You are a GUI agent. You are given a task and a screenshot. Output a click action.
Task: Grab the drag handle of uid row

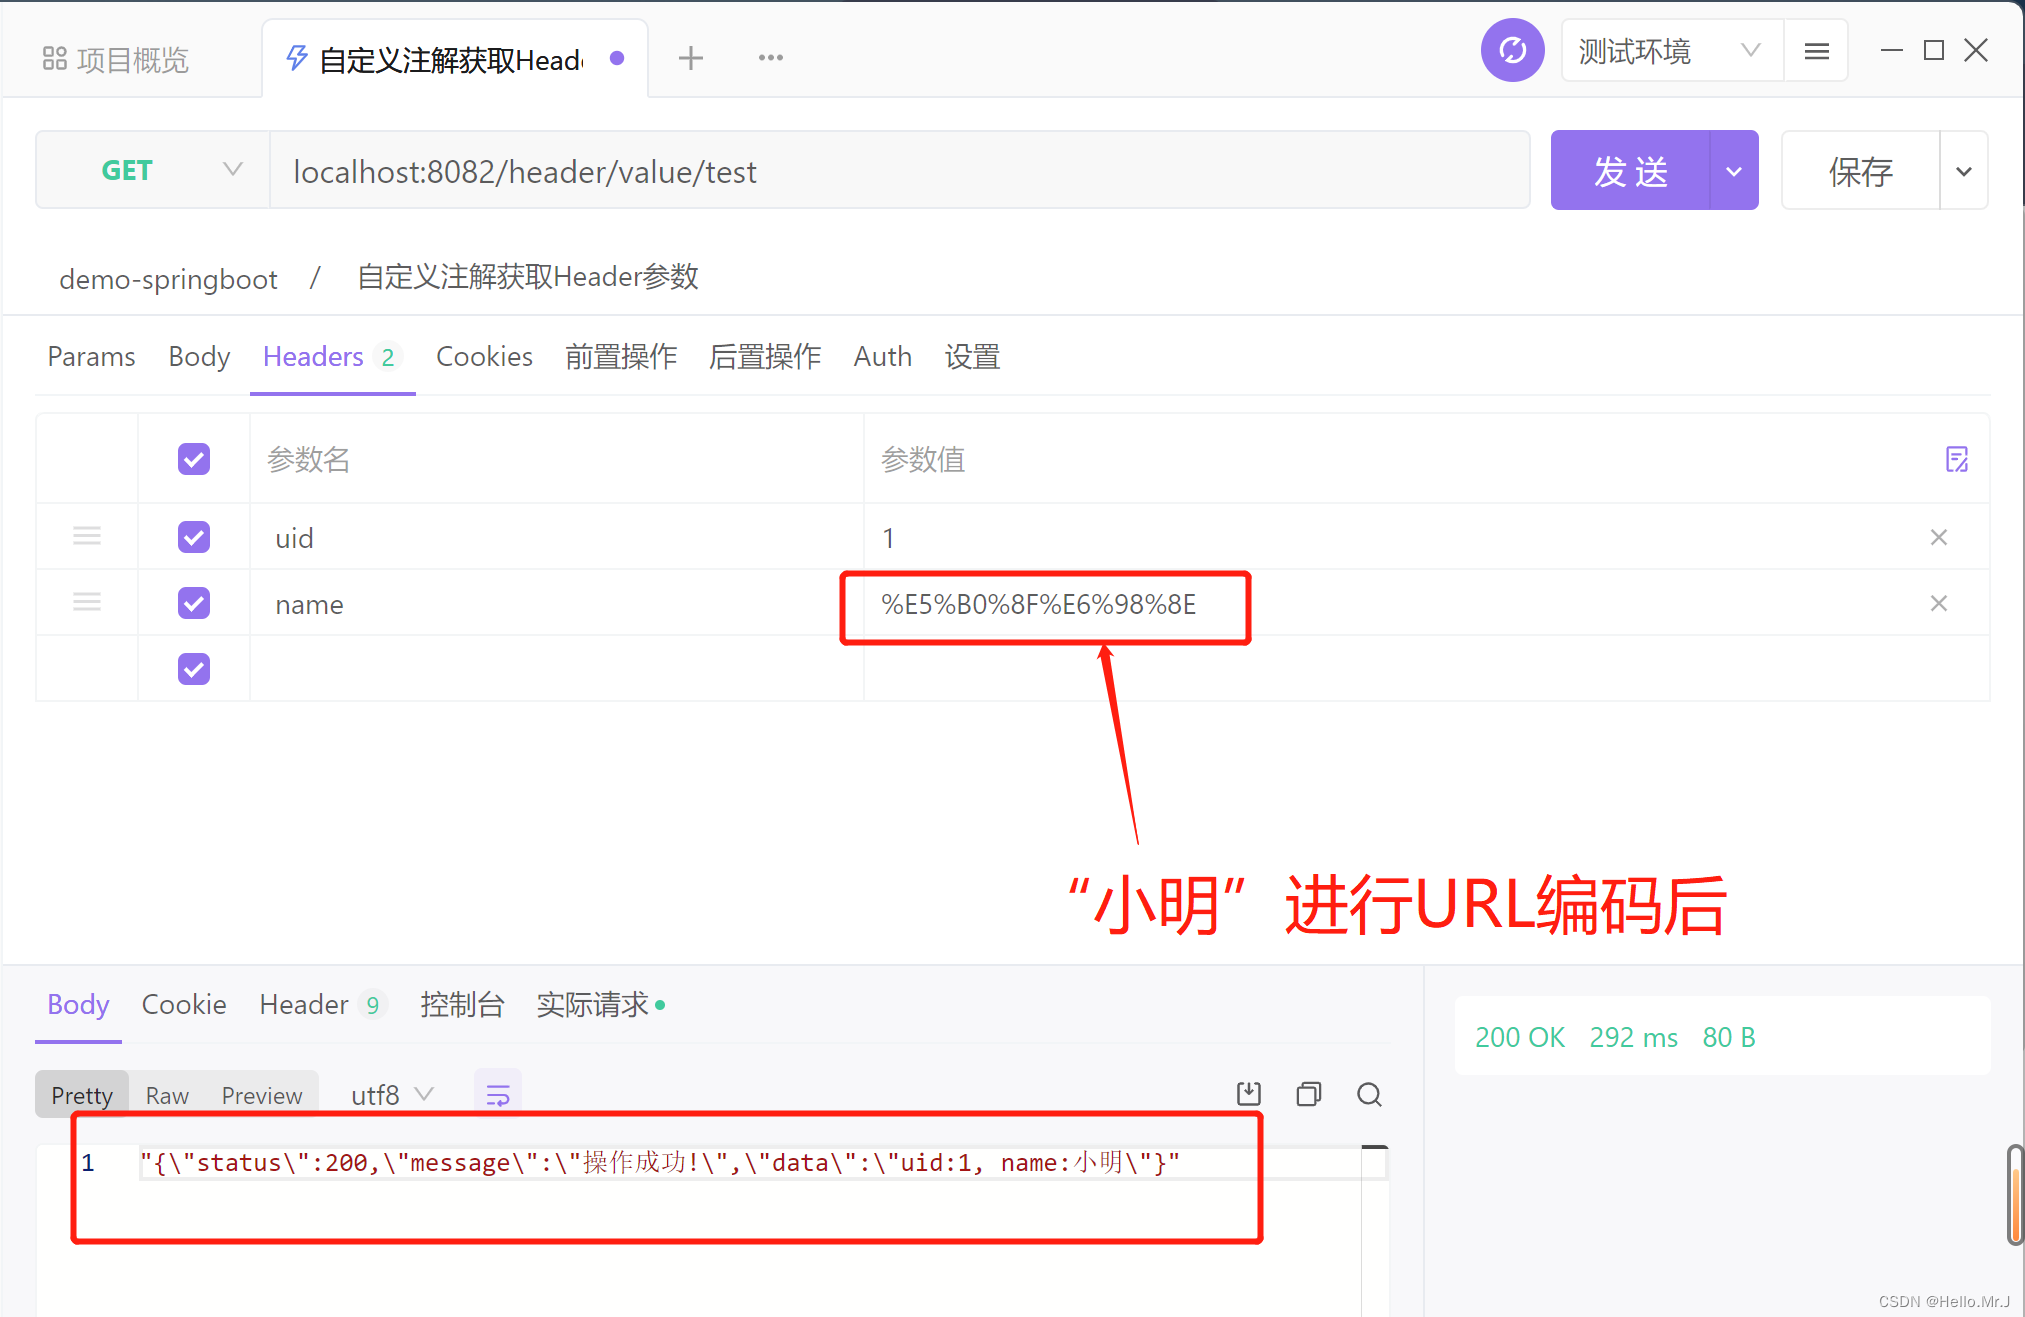coord(87,536)
